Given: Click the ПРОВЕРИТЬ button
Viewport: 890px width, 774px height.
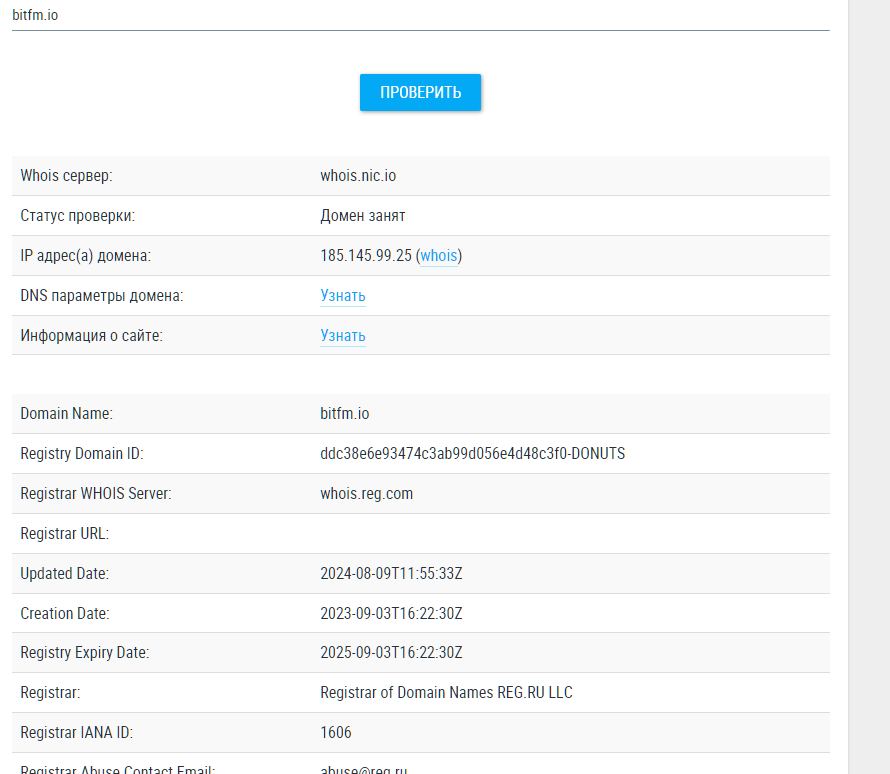Looking at the screenshot, I should click(x=420, y=92).
